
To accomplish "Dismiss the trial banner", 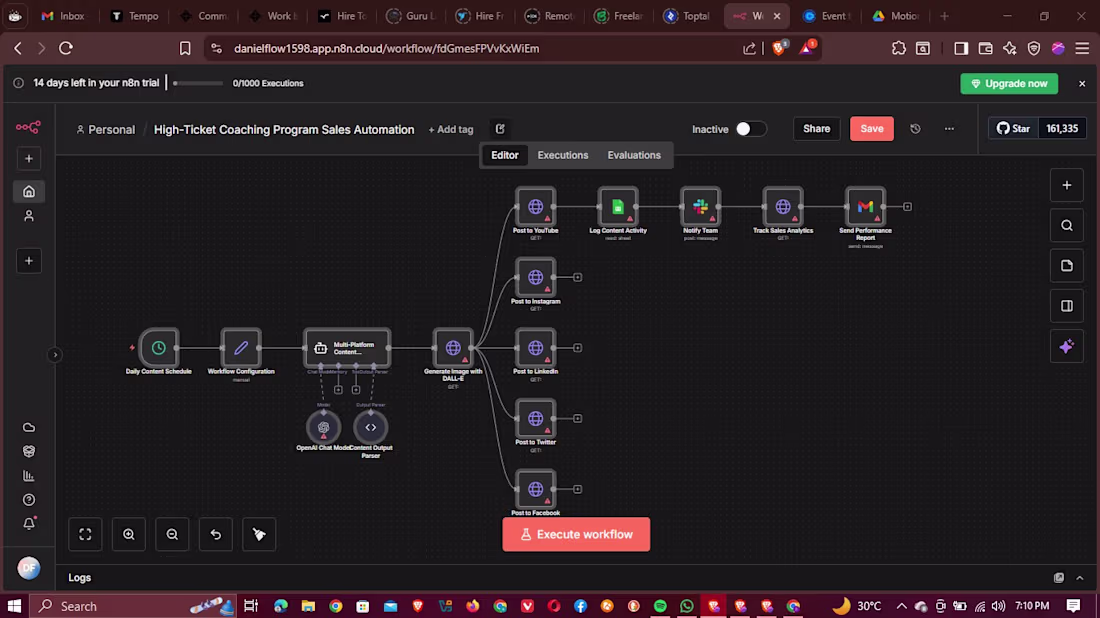I will point(1082,83).
